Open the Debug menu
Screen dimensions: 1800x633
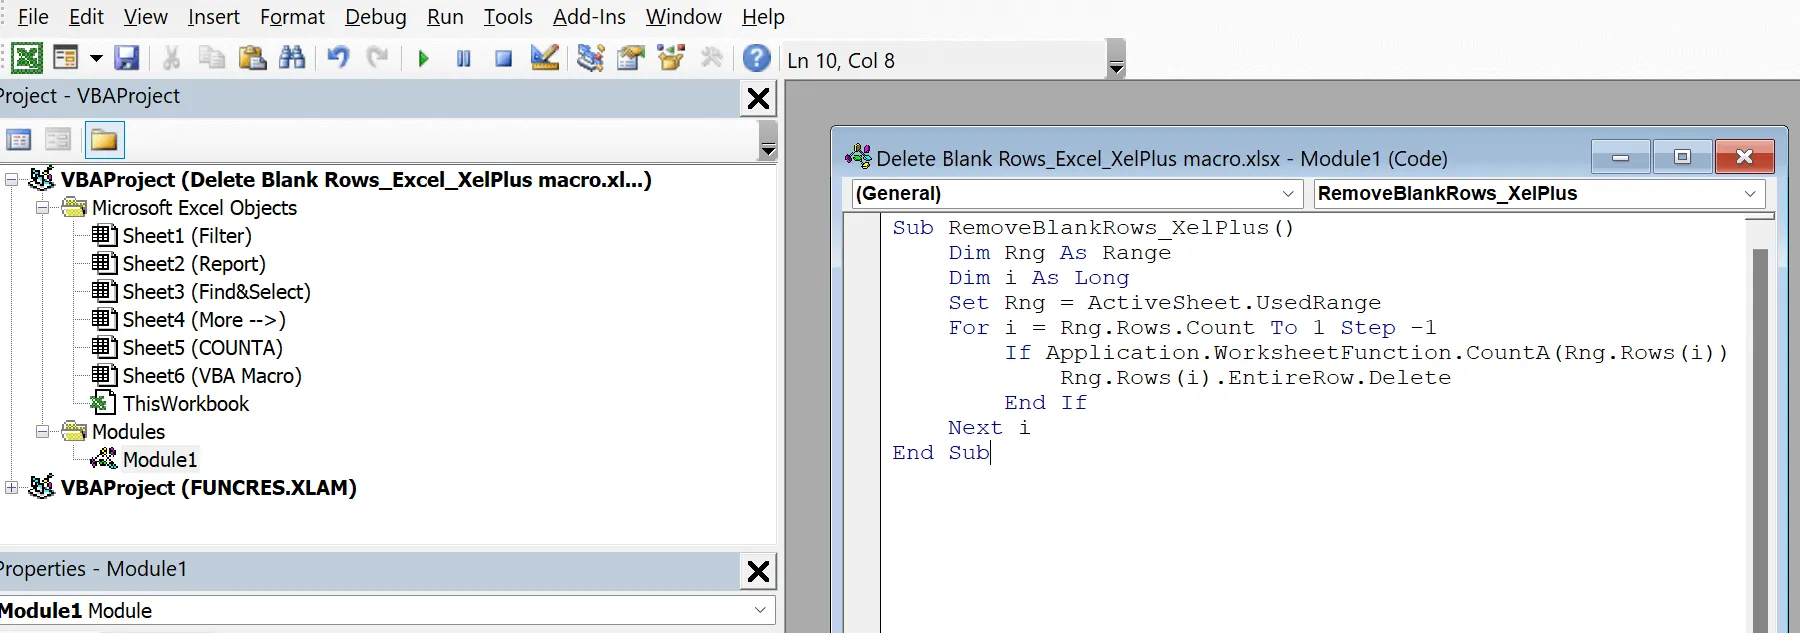tap(375, 17)
